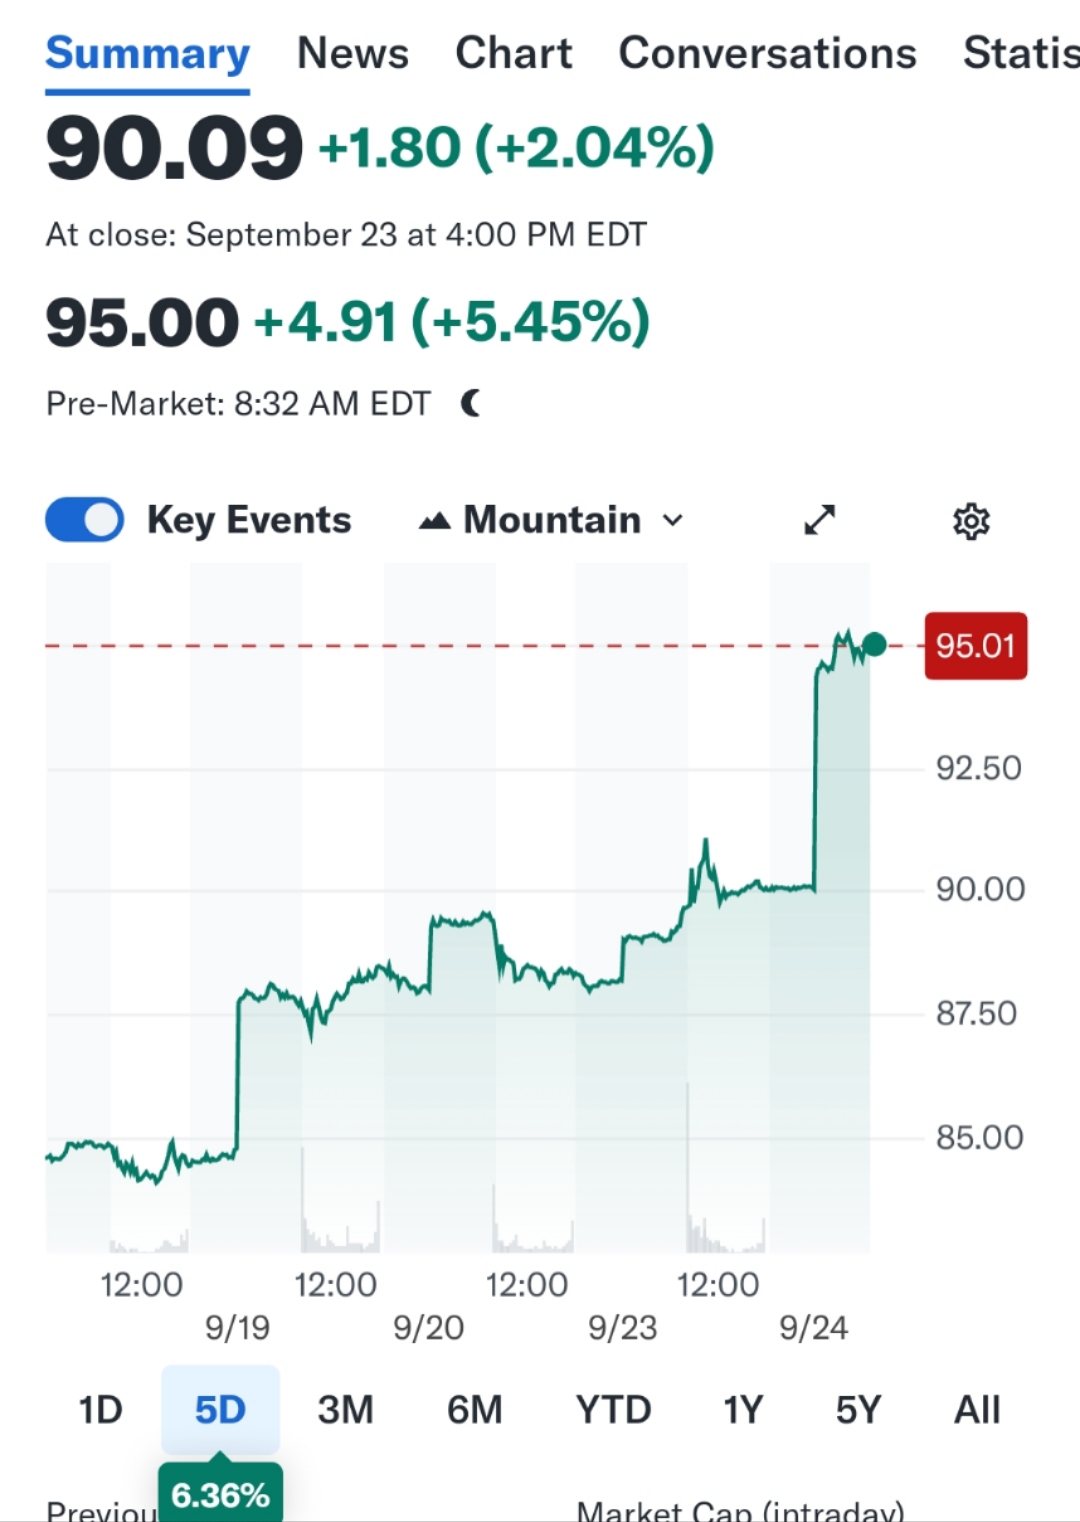This screenshot has width=1080, height=1522.
Task: Select the 1D time range
Action: pyautogui.click(x=100, y=1410)
